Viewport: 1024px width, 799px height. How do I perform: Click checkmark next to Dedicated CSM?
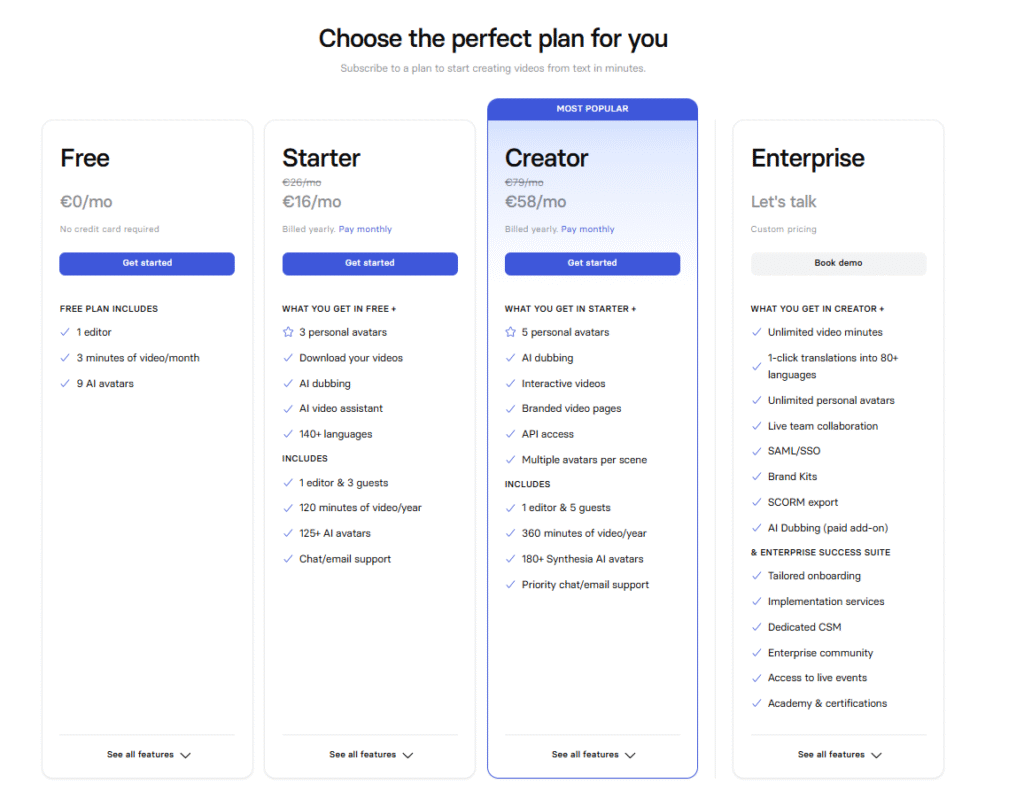point(757,627)
